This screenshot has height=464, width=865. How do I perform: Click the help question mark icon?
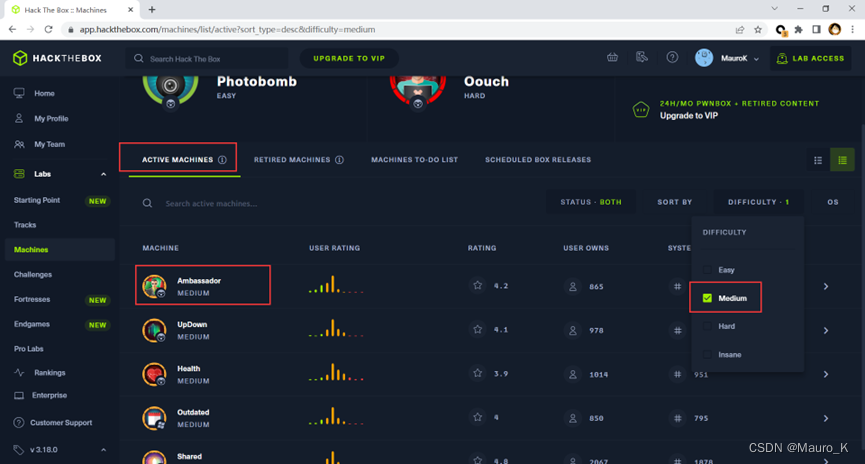[672, 57]
